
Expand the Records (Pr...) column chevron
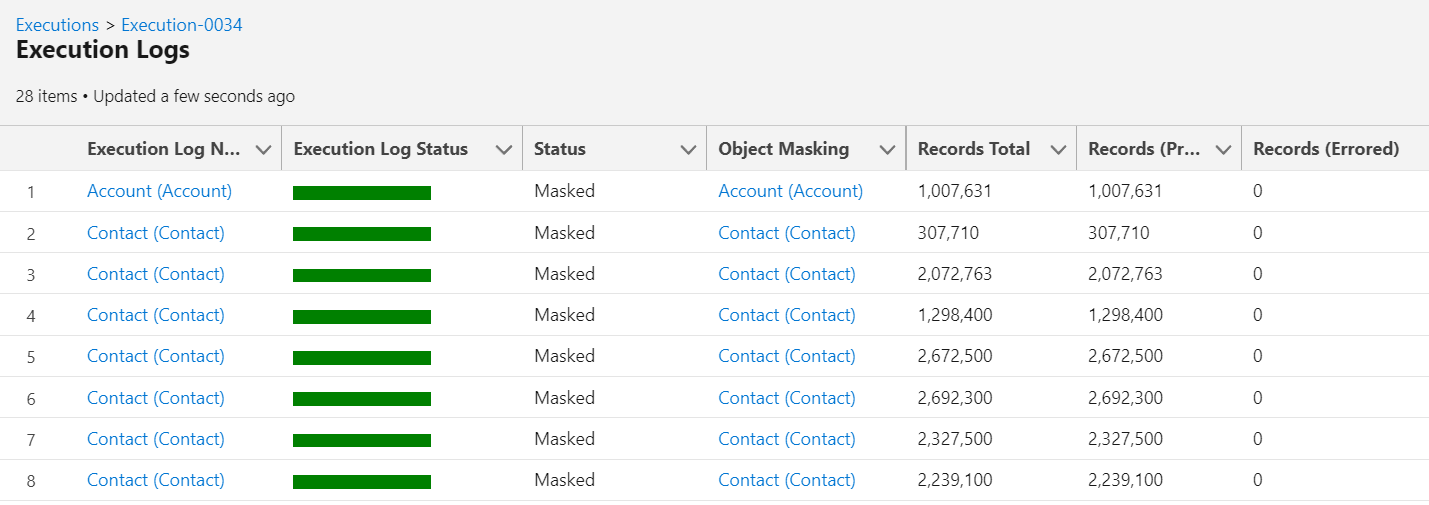click(1222, 150)
